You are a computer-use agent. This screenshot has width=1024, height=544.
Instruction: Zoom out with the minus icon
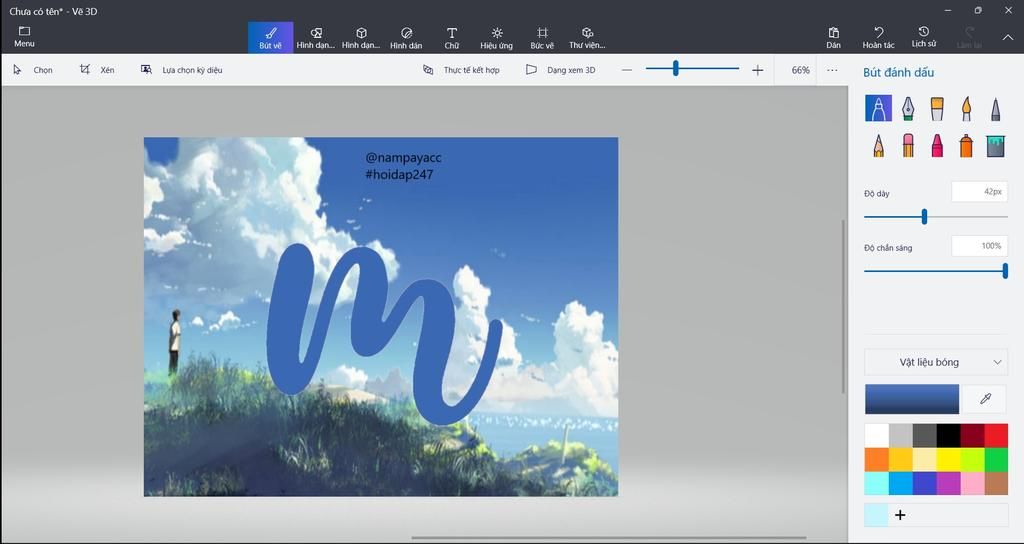click(627, 70)
